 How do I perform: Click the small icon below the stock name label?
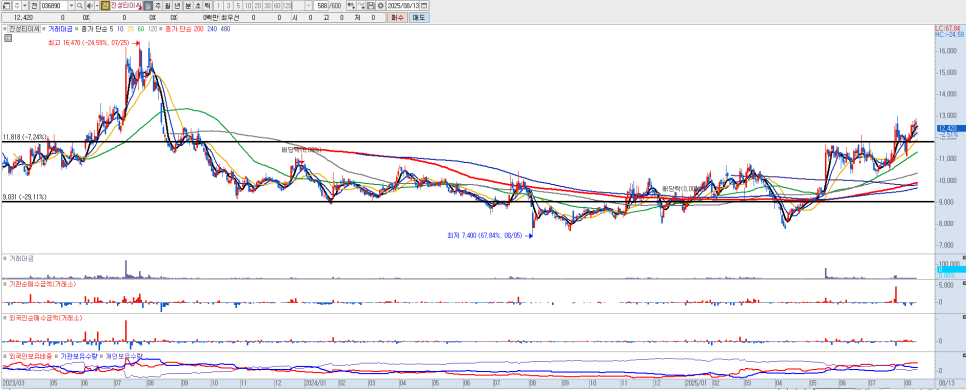[7, 38]
